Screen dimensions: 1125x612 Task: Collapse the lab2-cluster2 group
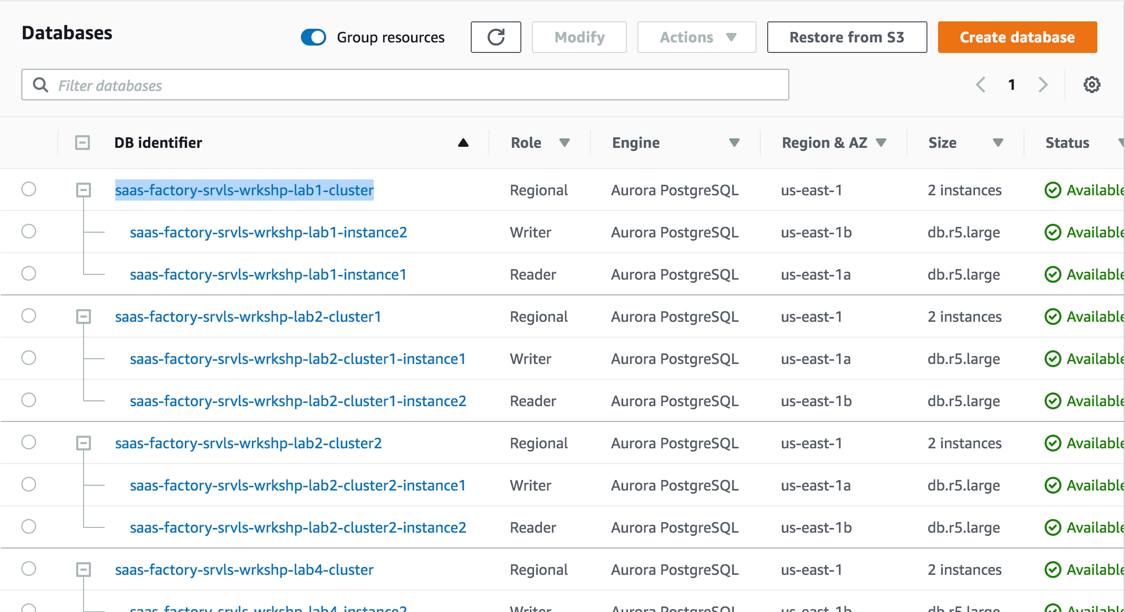click(84, 443)
